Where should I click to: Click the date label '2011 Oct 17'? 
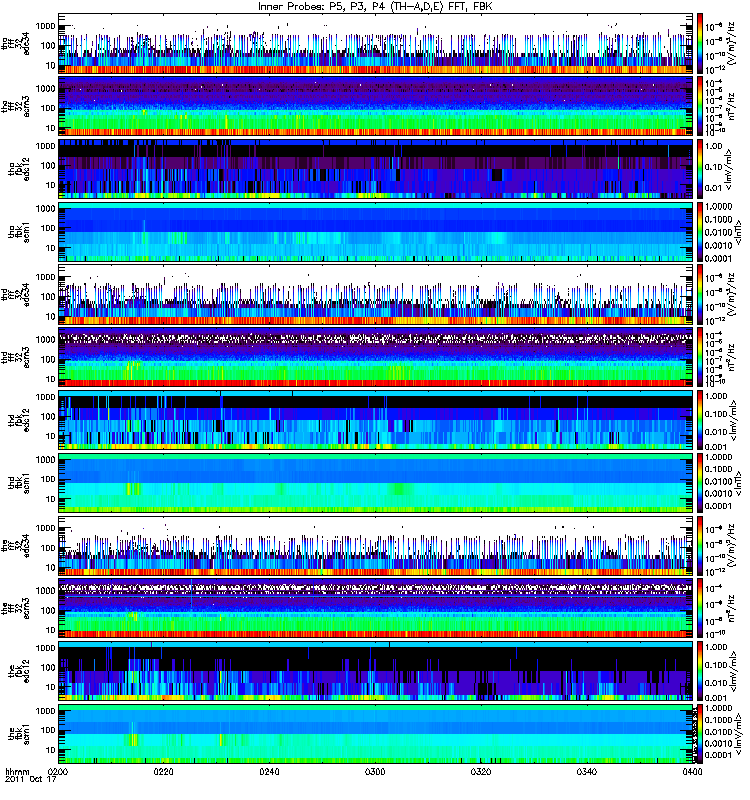[31, 779]
